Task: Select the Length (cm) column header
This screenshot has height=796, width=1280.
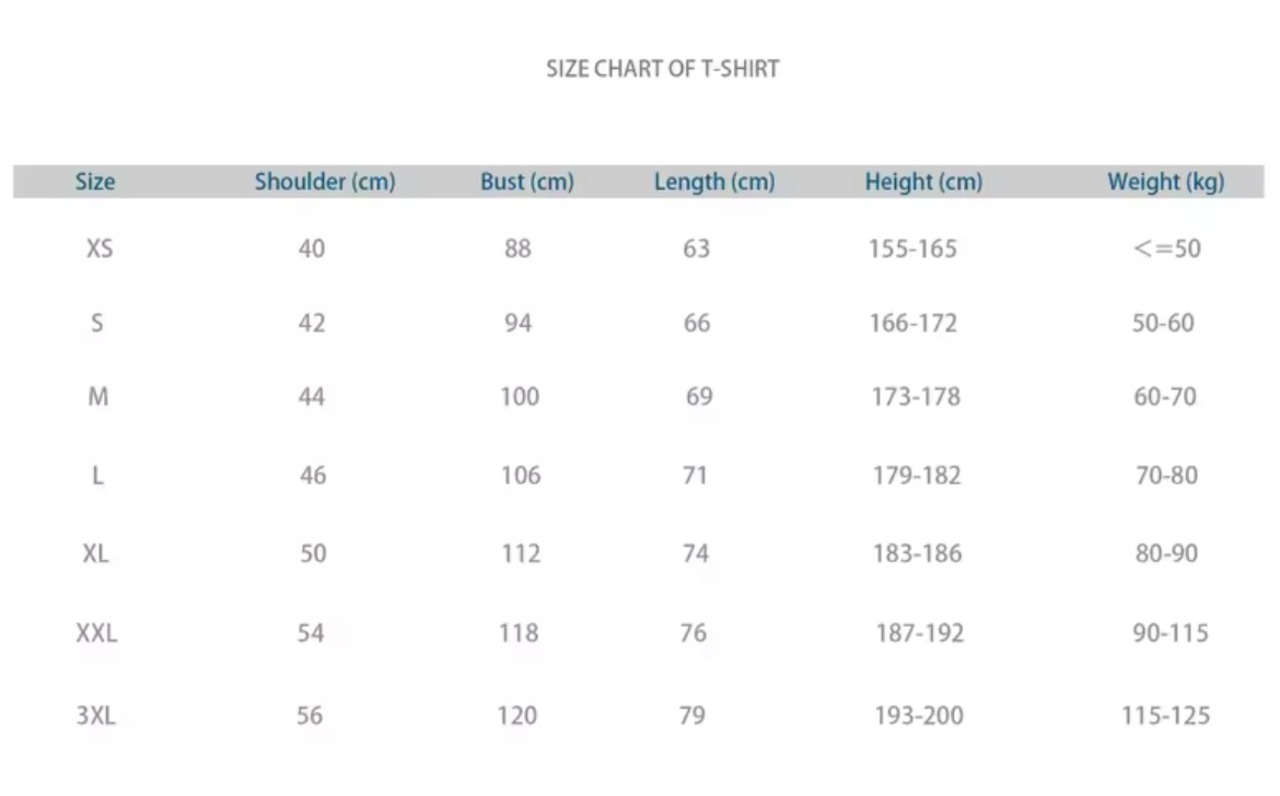Action: (714, 182)
